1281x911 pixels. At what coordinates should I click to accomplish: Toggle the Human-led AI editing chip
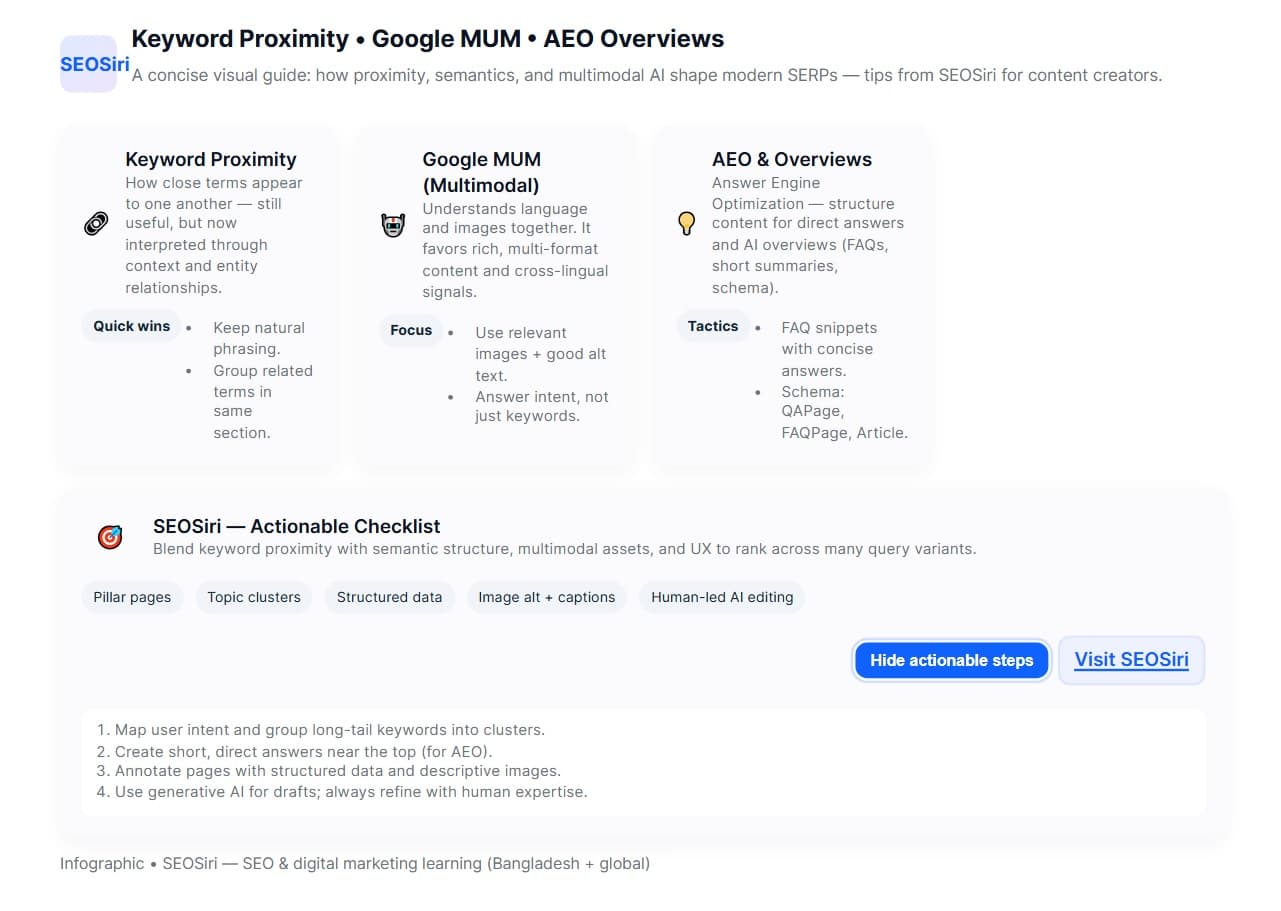[x=721, y=597]
